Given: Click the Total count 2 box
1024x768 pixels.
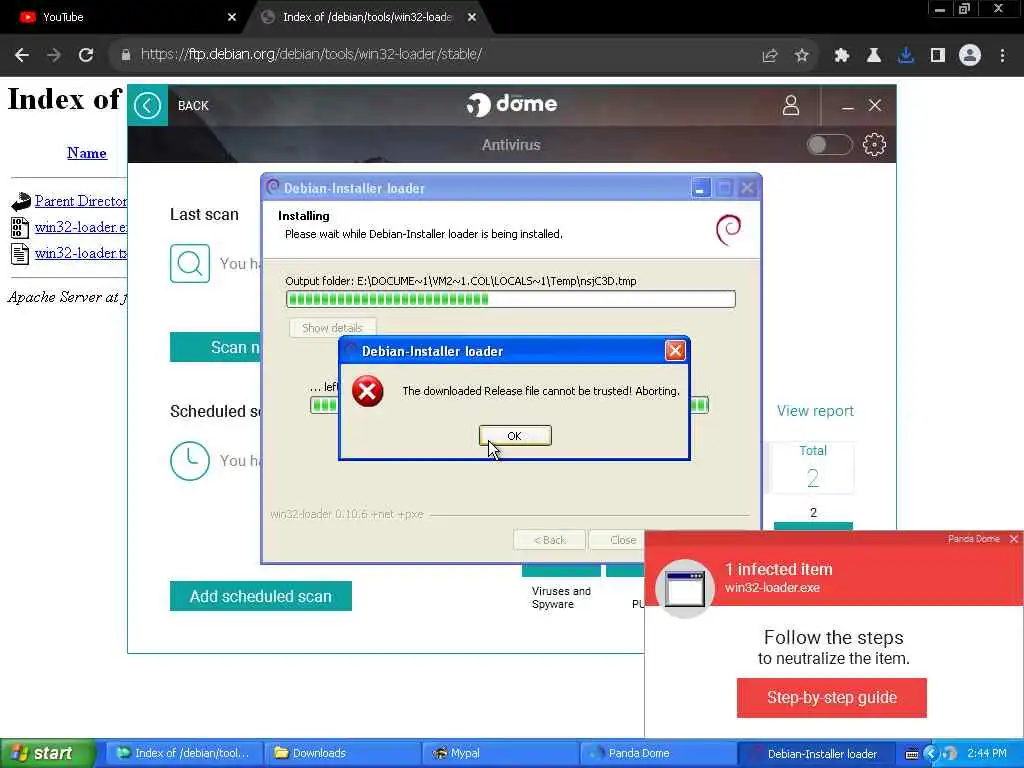Looking at the screenshot, I should click(812, 468).
